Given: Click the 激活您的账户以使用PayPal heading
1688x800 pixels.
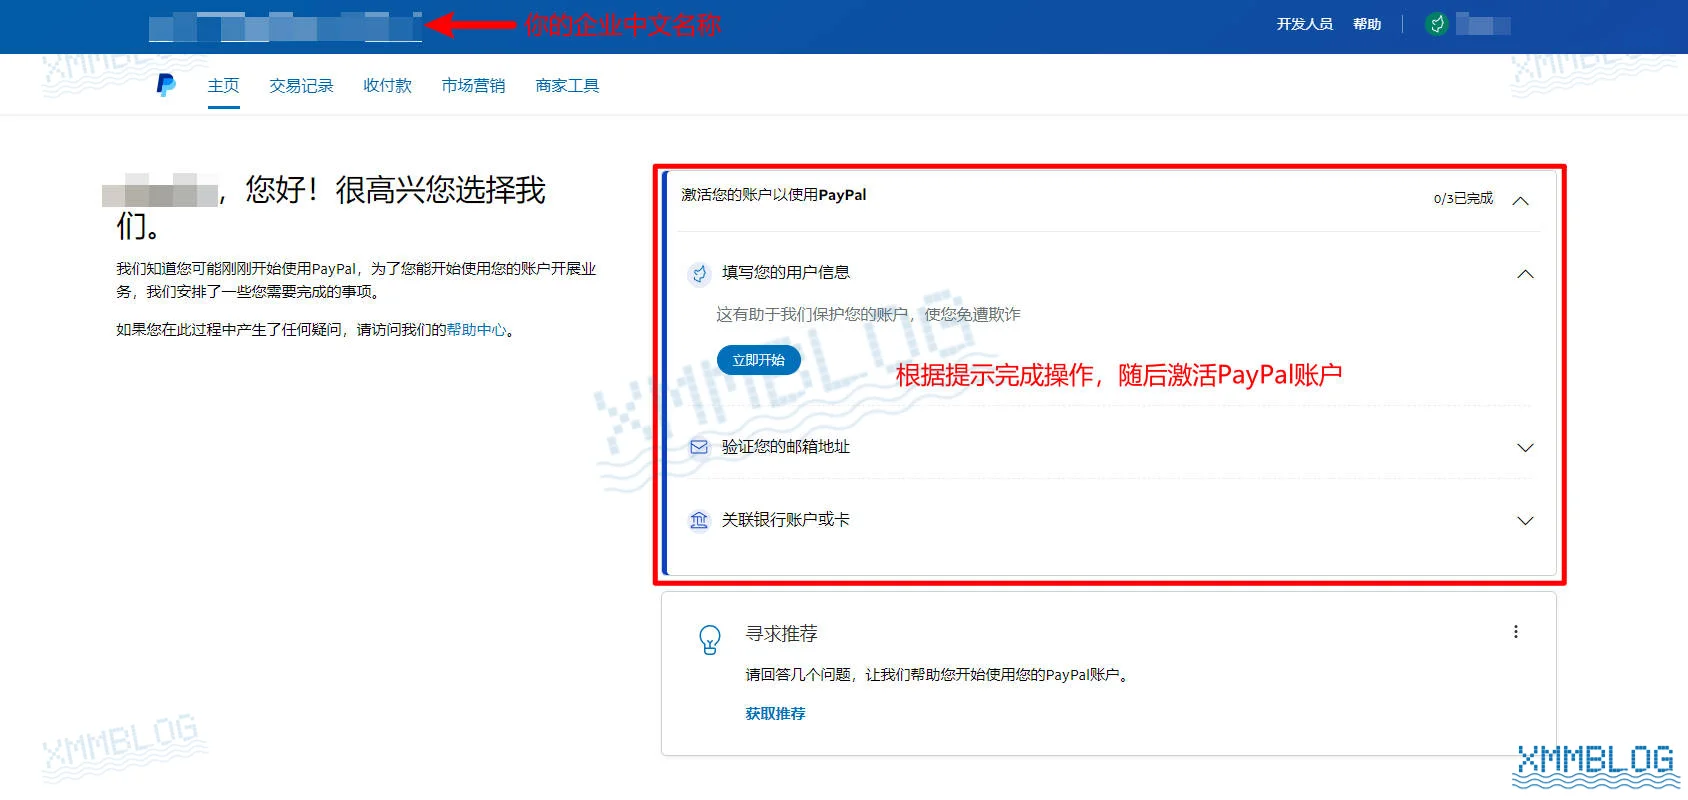Looking at the screenshot, I should (774, 195).
